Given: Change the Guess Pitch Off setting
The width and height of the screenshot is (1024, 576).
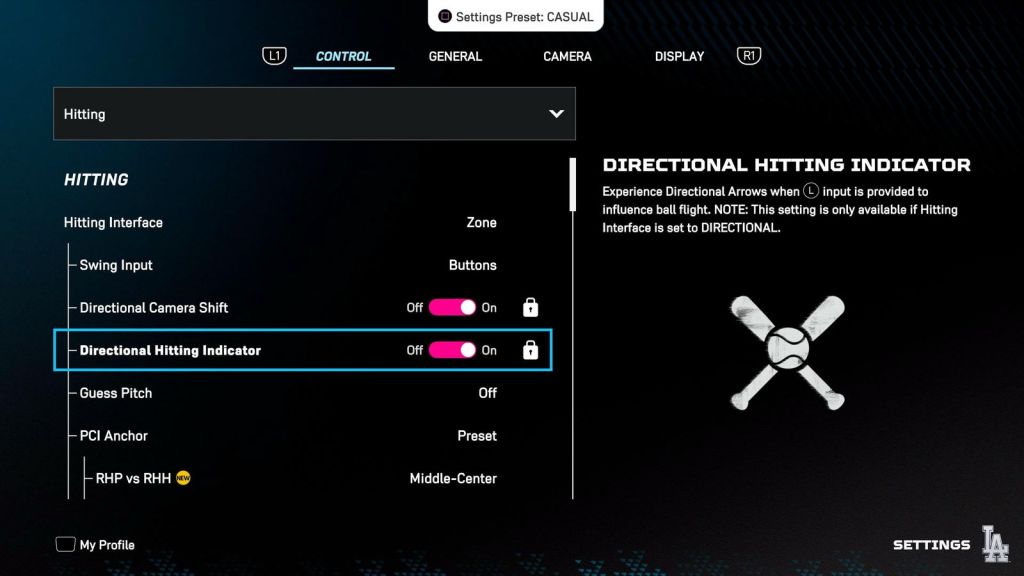Looking at the screenshot, I should [x=487, y=393].
